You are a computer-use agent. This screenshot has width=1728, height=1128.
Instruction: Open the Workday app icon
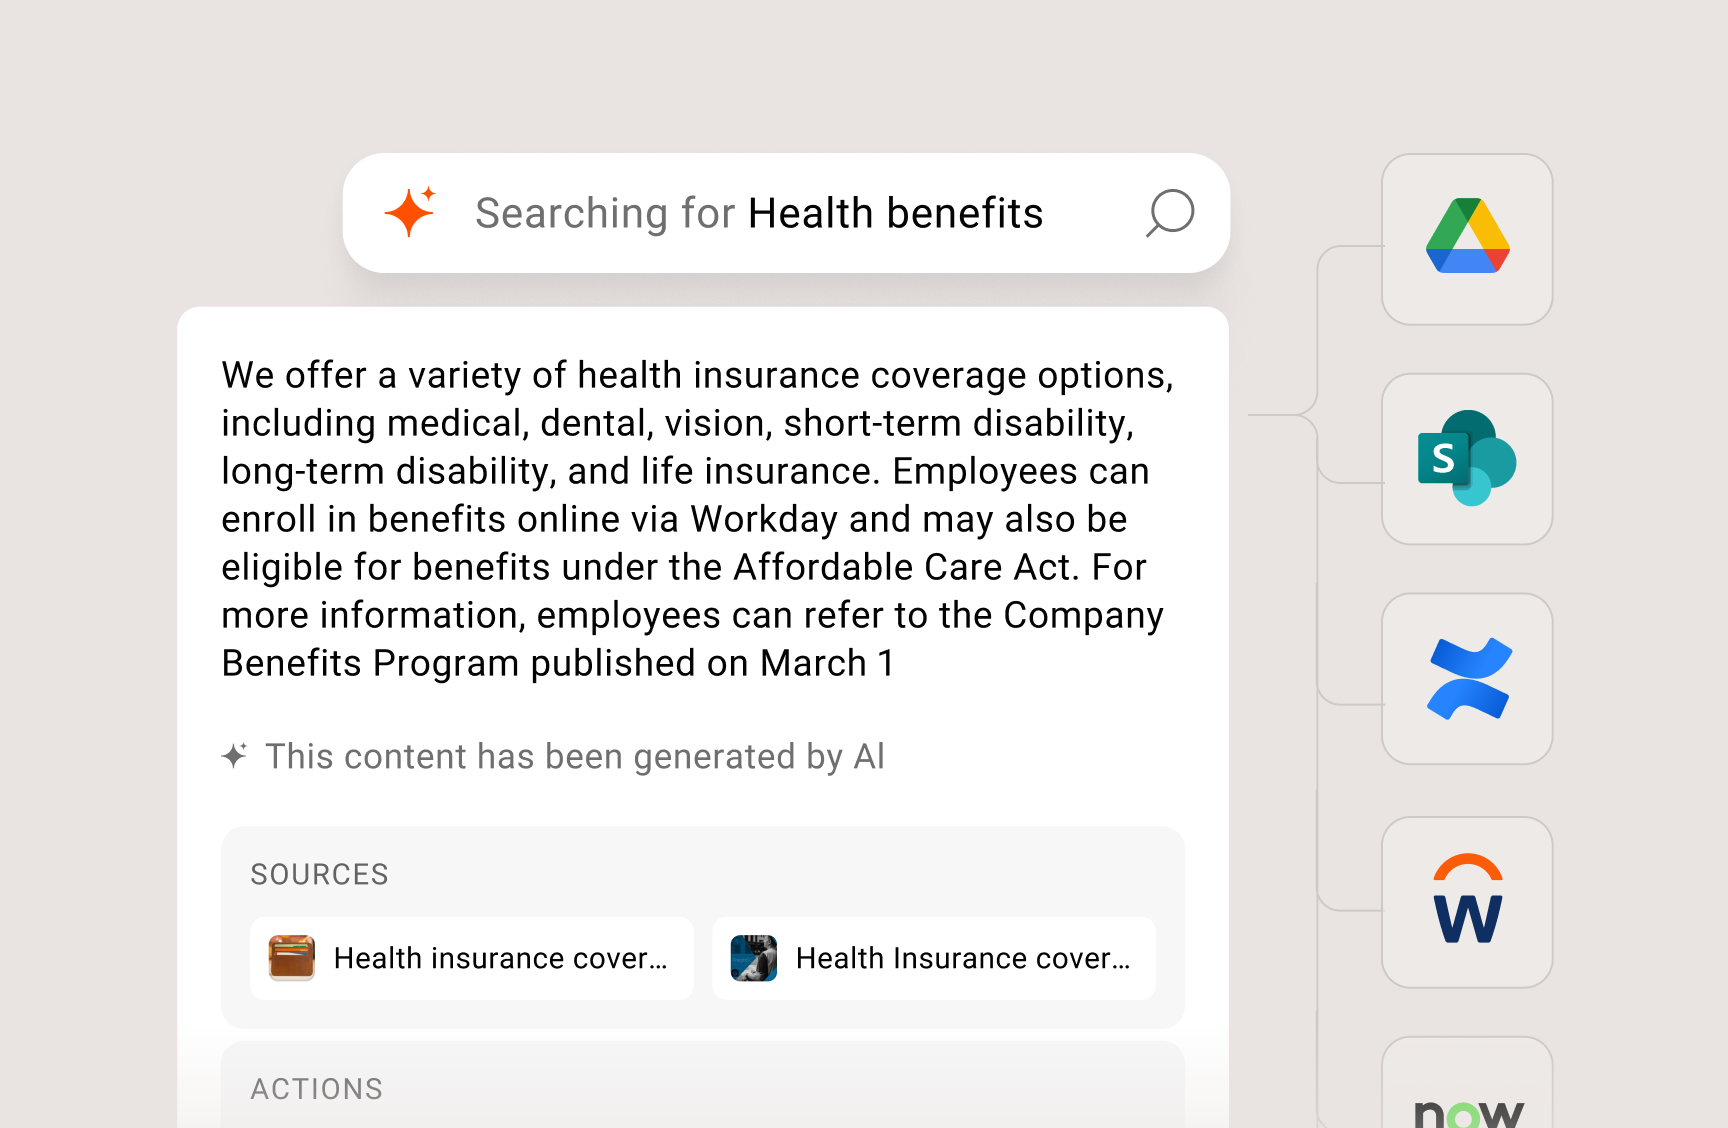pos(1466,901)
